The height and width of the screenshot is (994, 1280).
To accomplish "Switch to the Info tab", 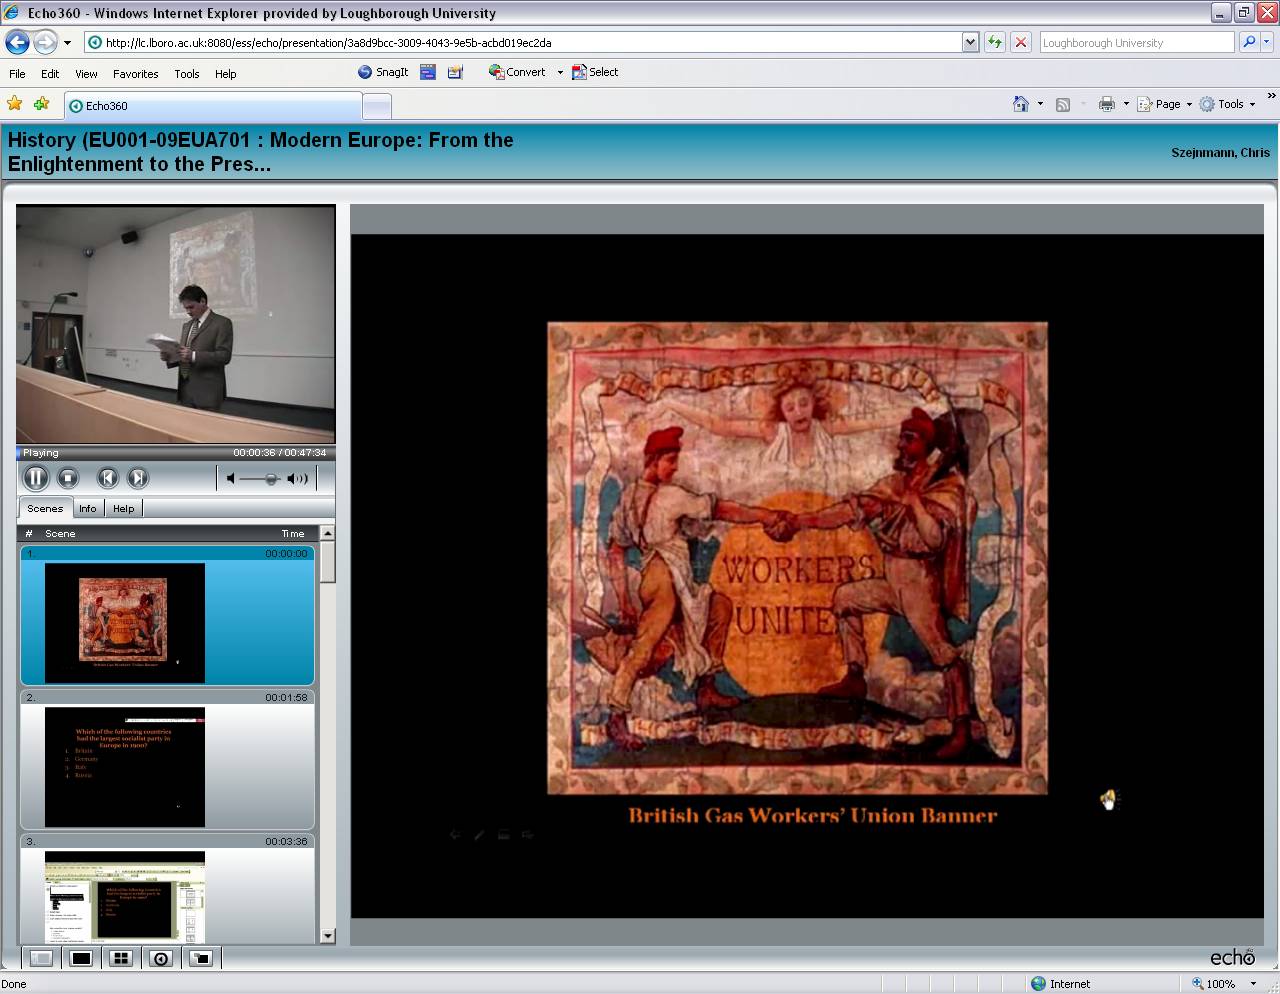I will click(x=88, y=509).
